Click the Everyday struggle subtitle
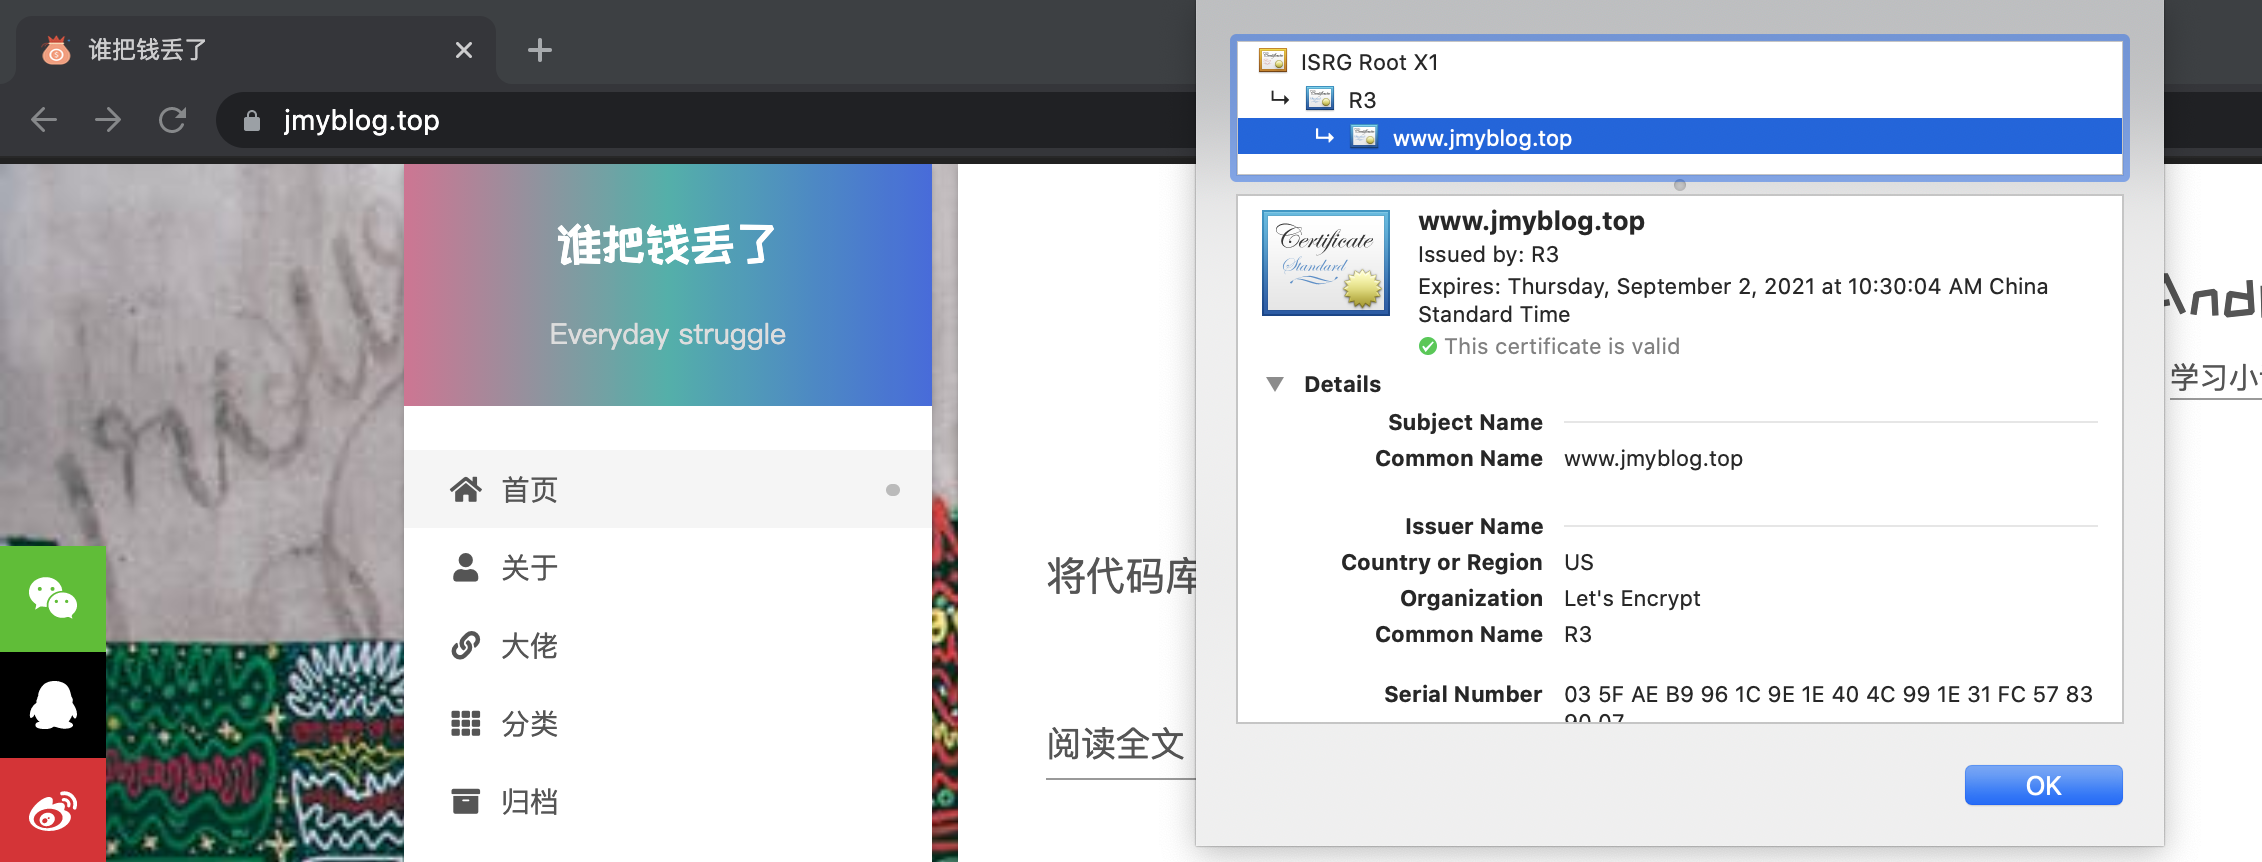Screen dimensions: 2262x862 pos(667,334)
